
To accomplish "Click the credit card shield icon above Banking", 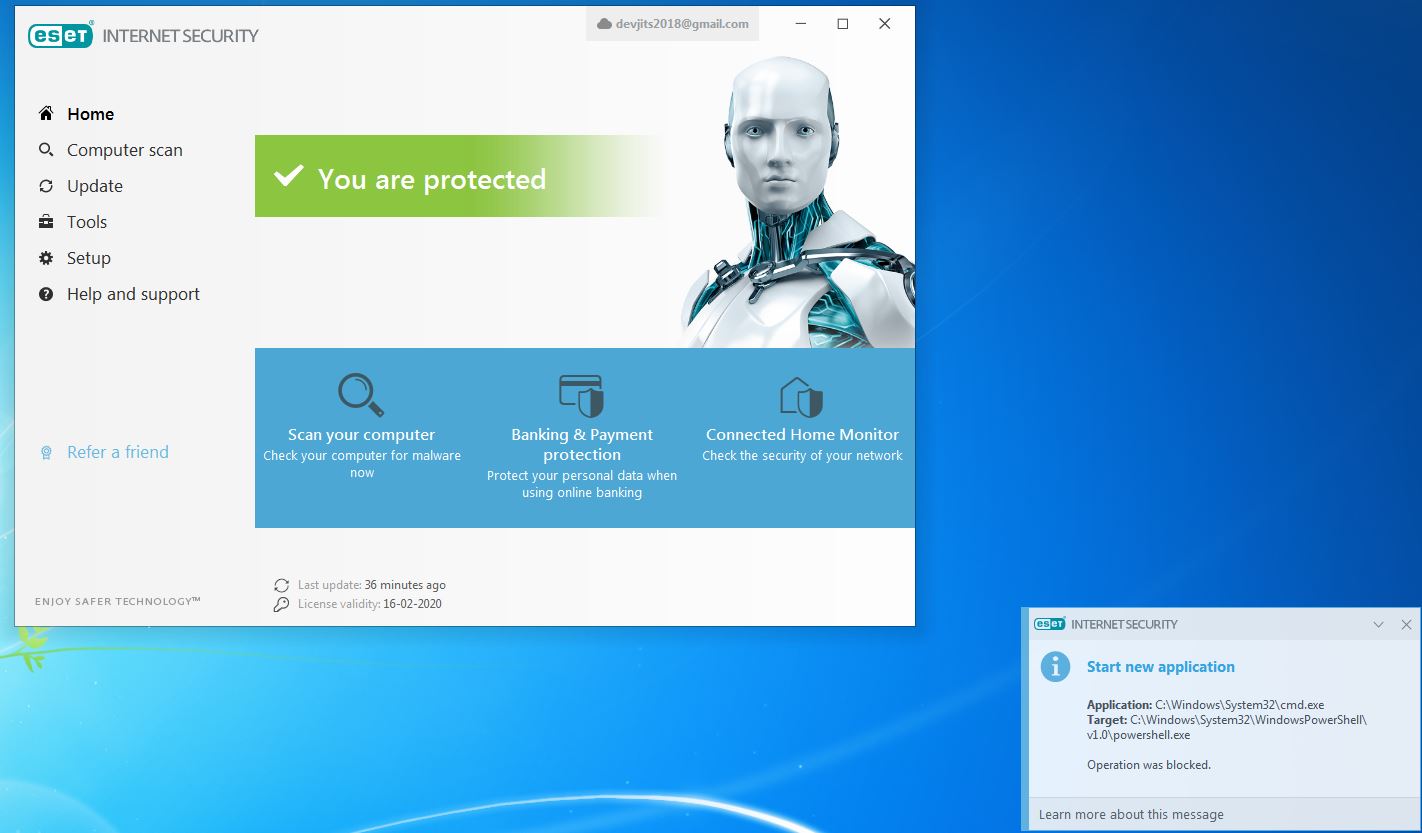I will coord(582,396).
